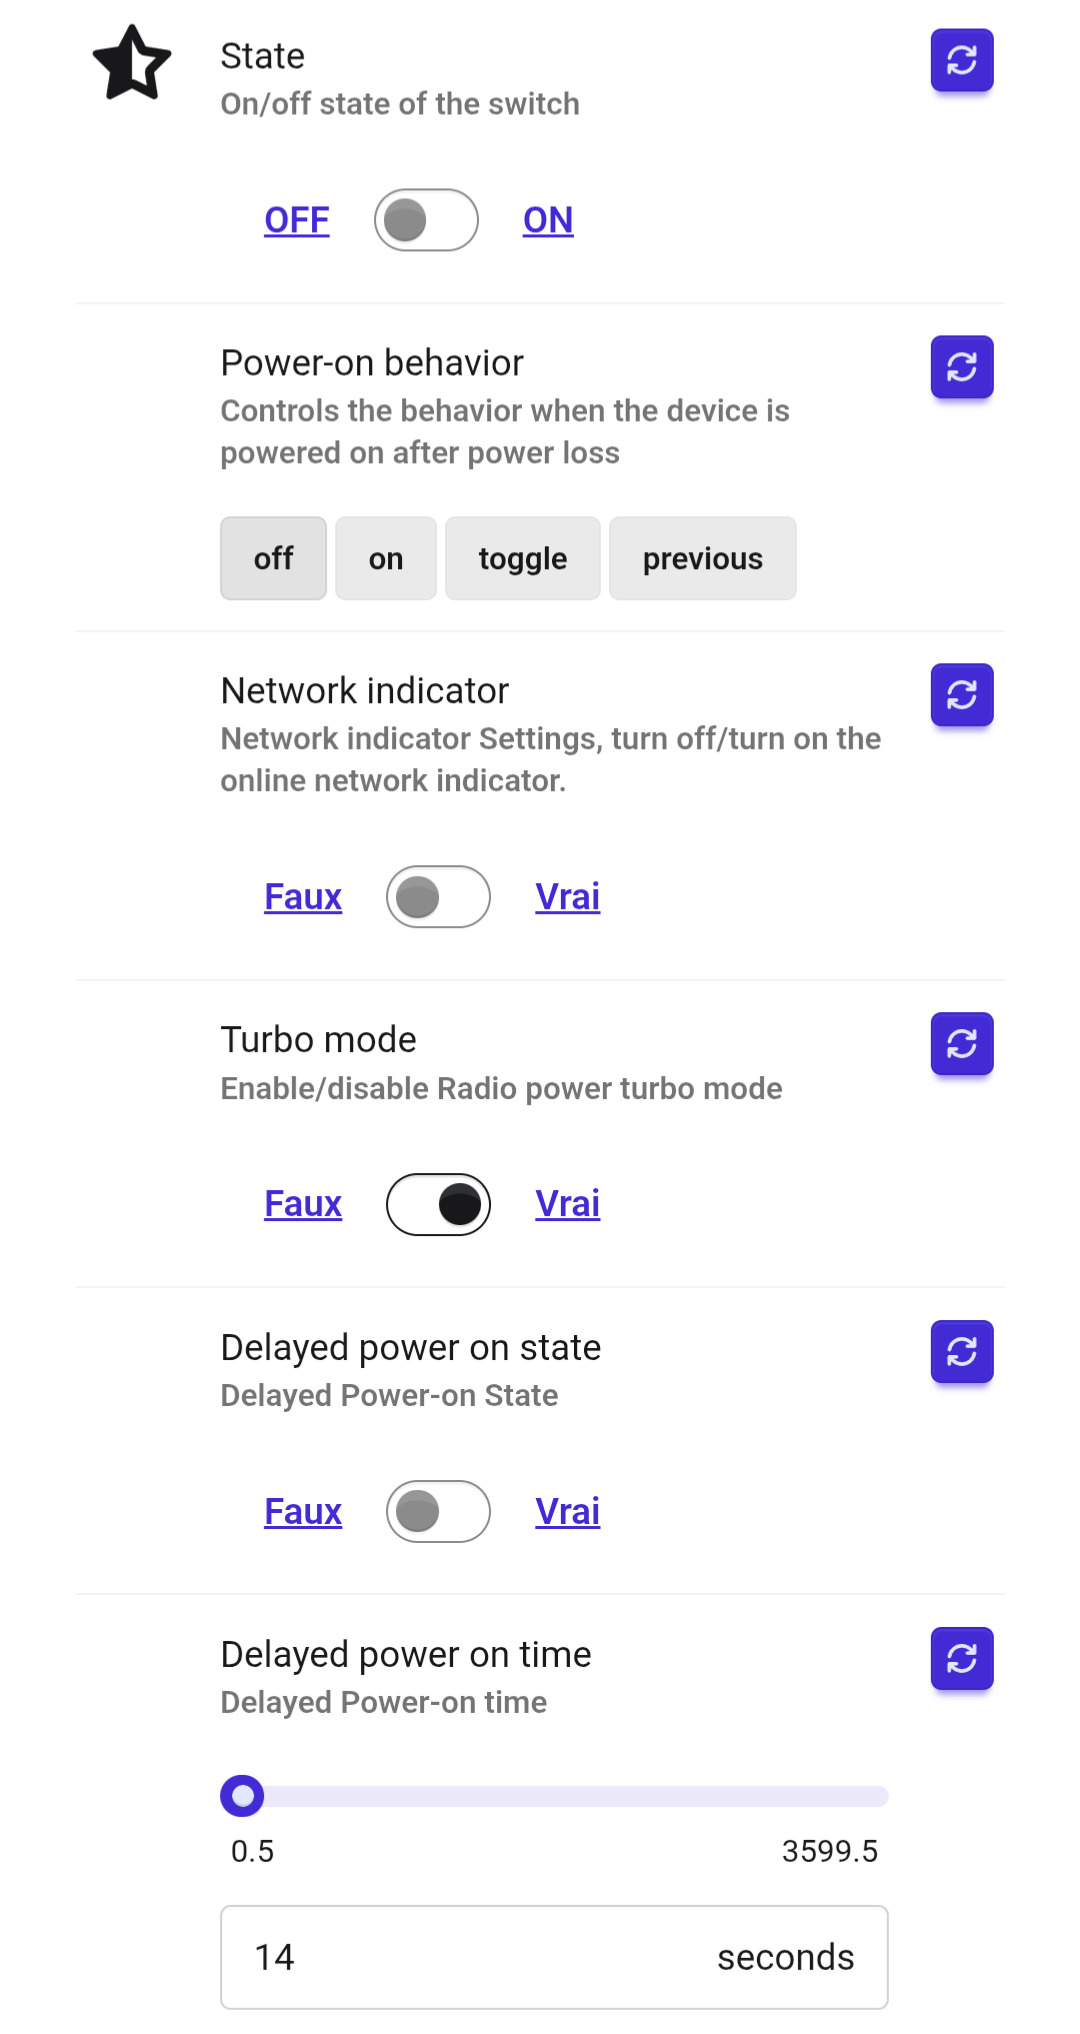Refresh the Delayed power on time value
Image resolution: width=1080 pixels, height=2034 pixels.
point(961,1659)
